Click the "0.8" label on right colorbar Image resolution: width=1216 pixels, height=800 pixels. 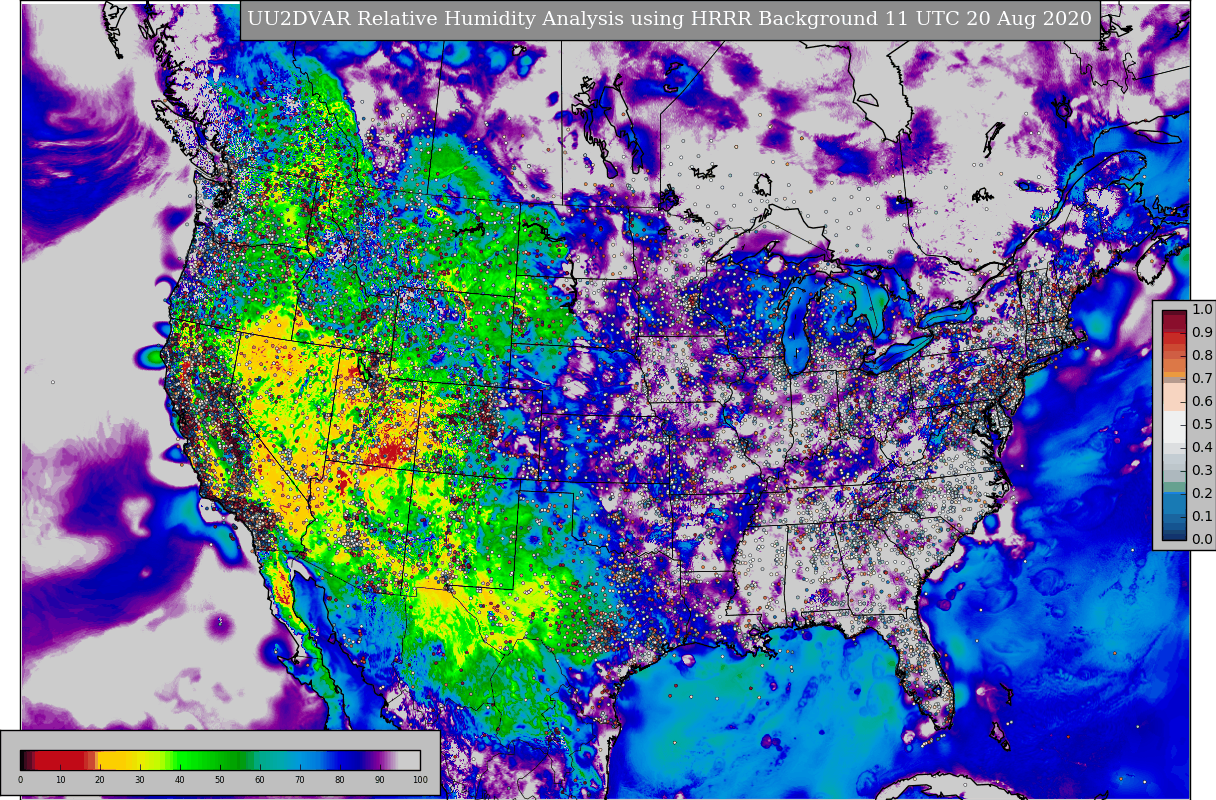point(1202,356)
